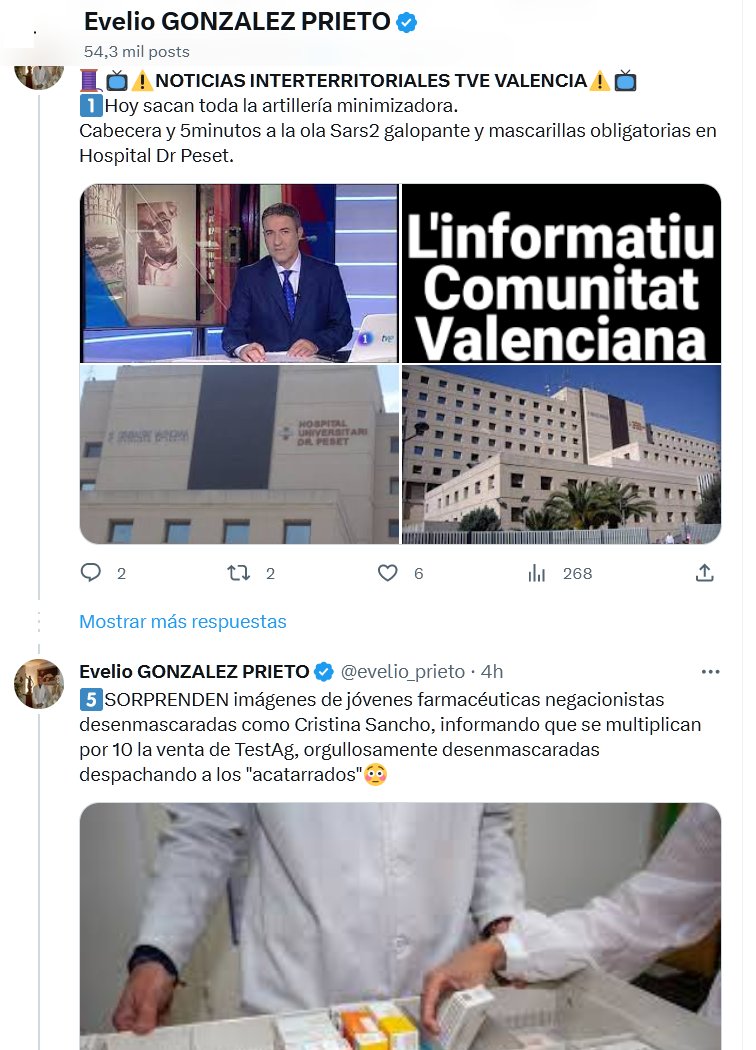Repost the TVE Valencia news post
The image size is (756, 1050).
pos(238,573)
